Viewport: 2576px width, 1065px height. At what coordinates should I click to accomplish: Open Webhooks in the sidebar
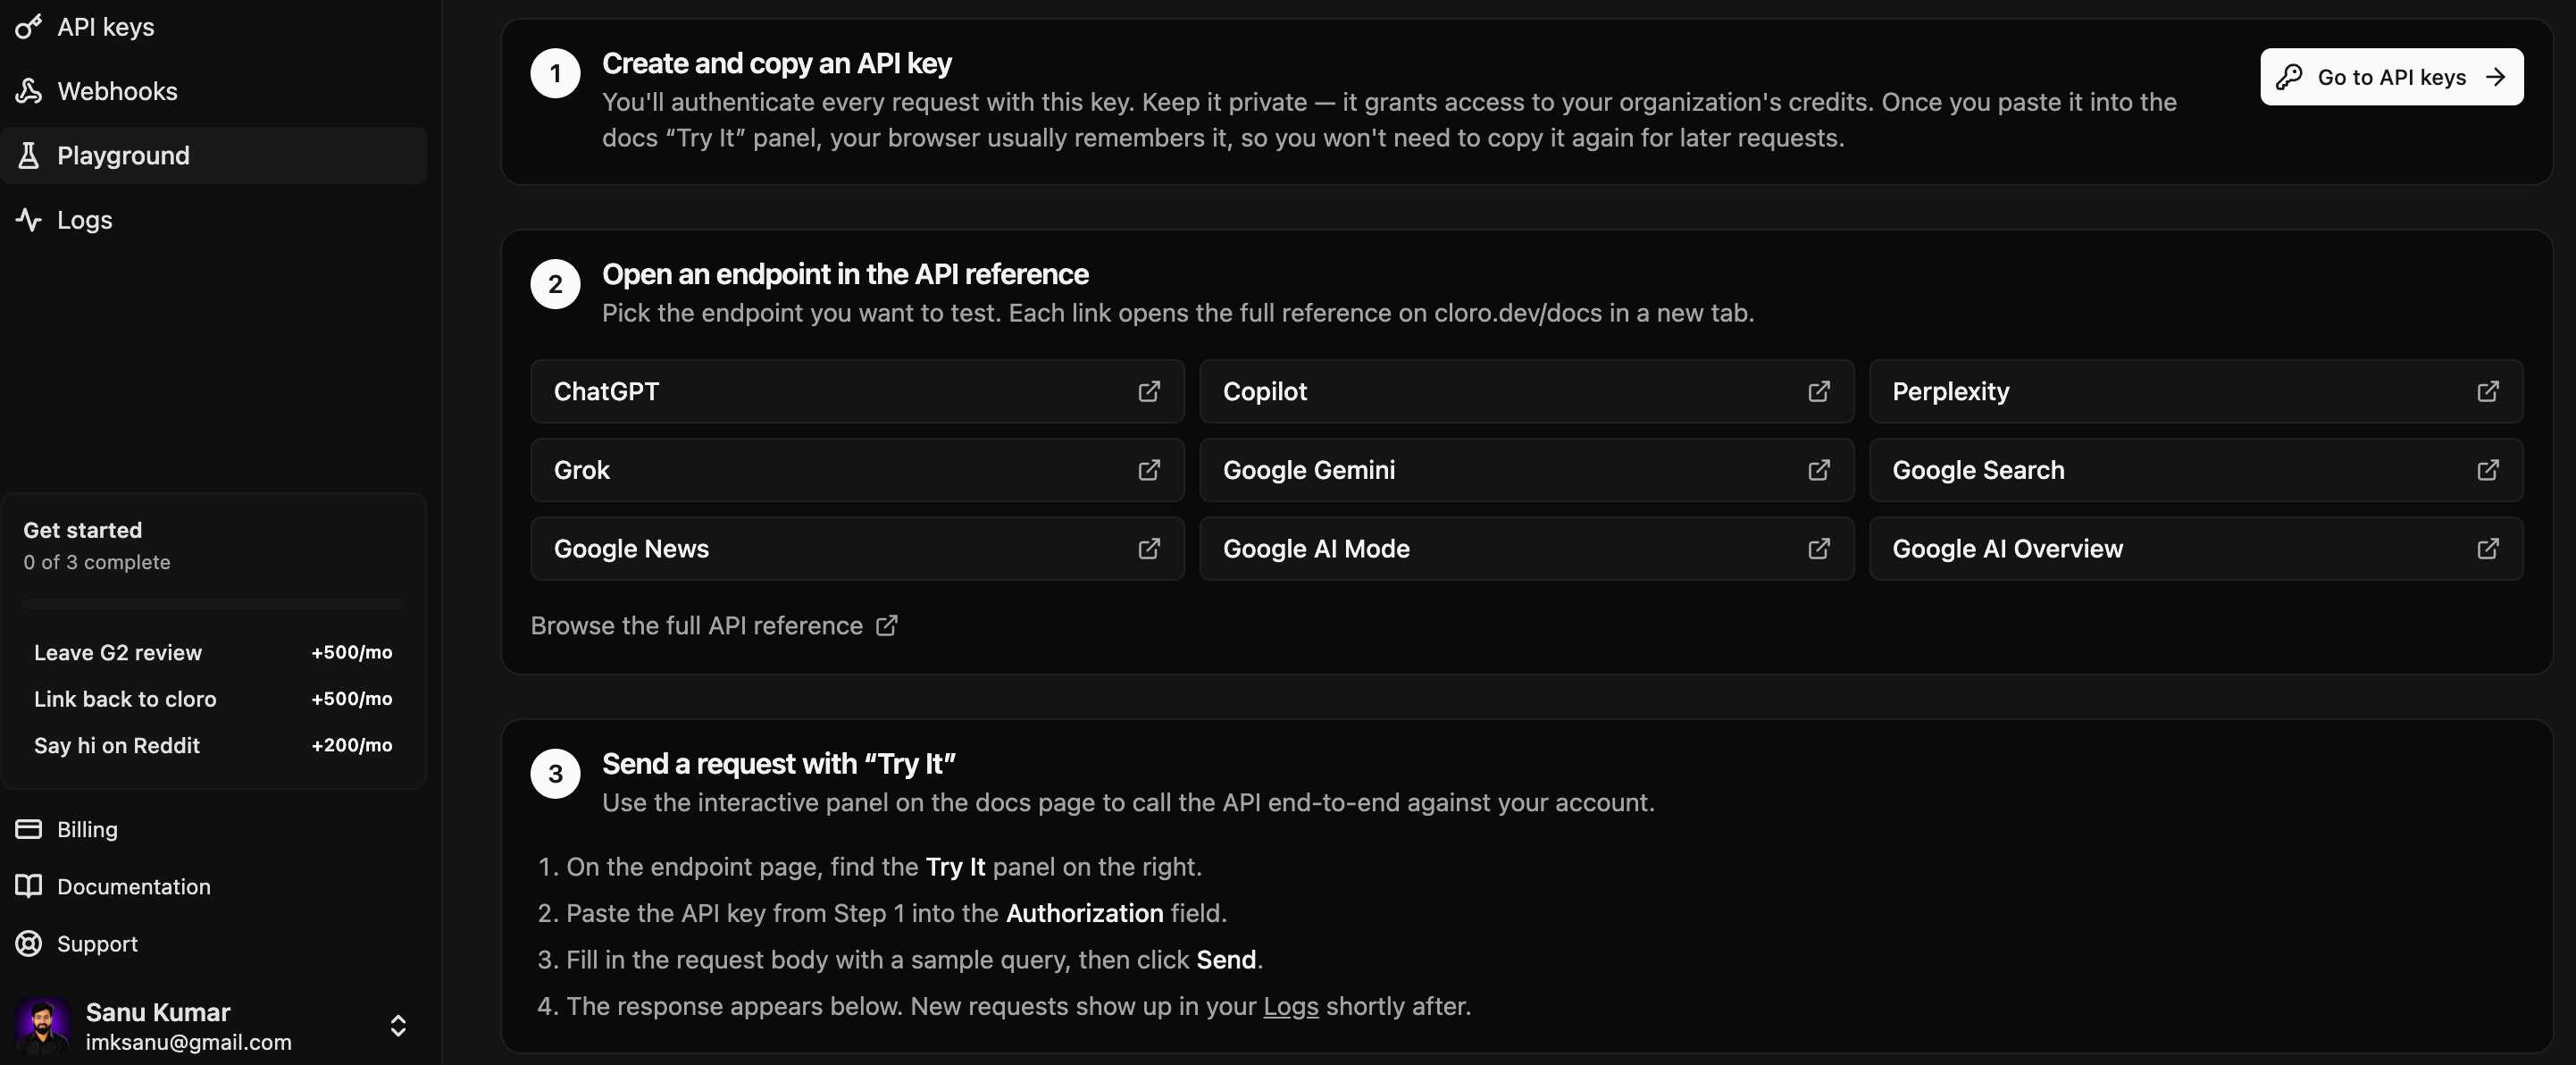click(x=213, y=91)
